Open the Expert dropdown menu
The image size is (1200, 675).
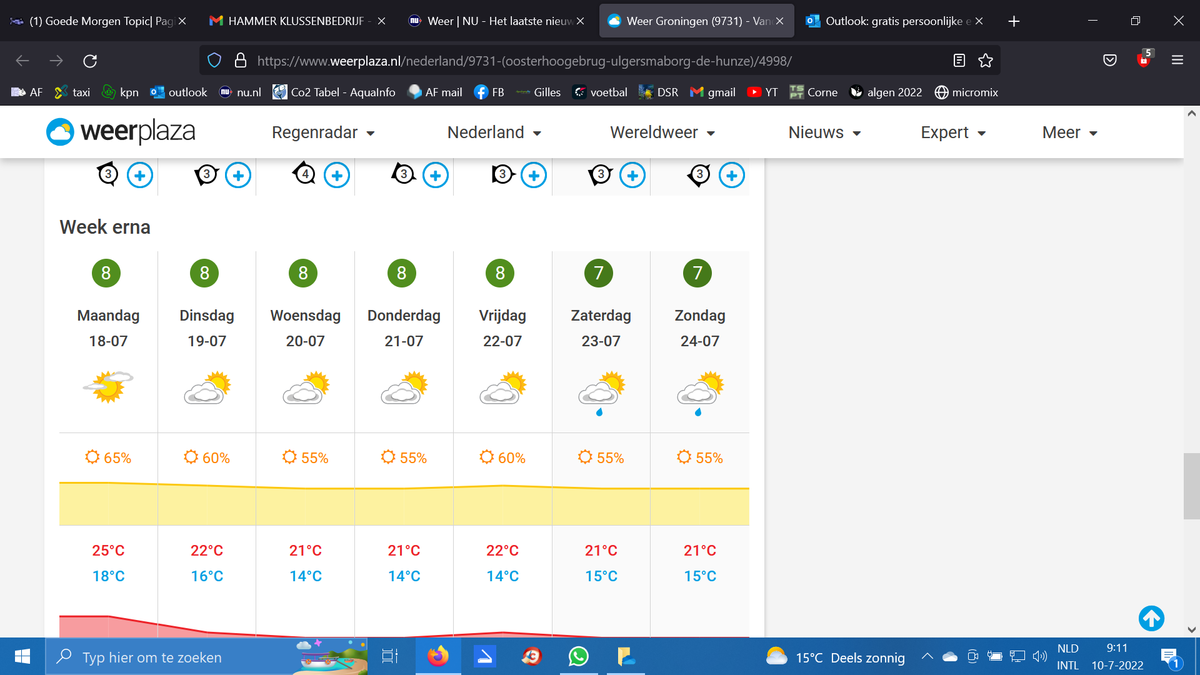(953, 132)
